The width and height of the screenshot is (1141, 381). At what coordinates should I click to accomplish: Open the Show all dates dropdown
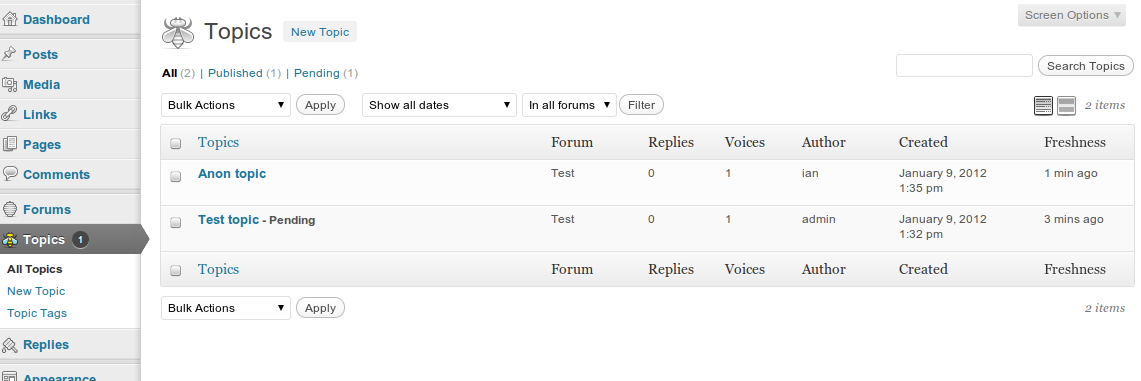(x=440, y=105)
